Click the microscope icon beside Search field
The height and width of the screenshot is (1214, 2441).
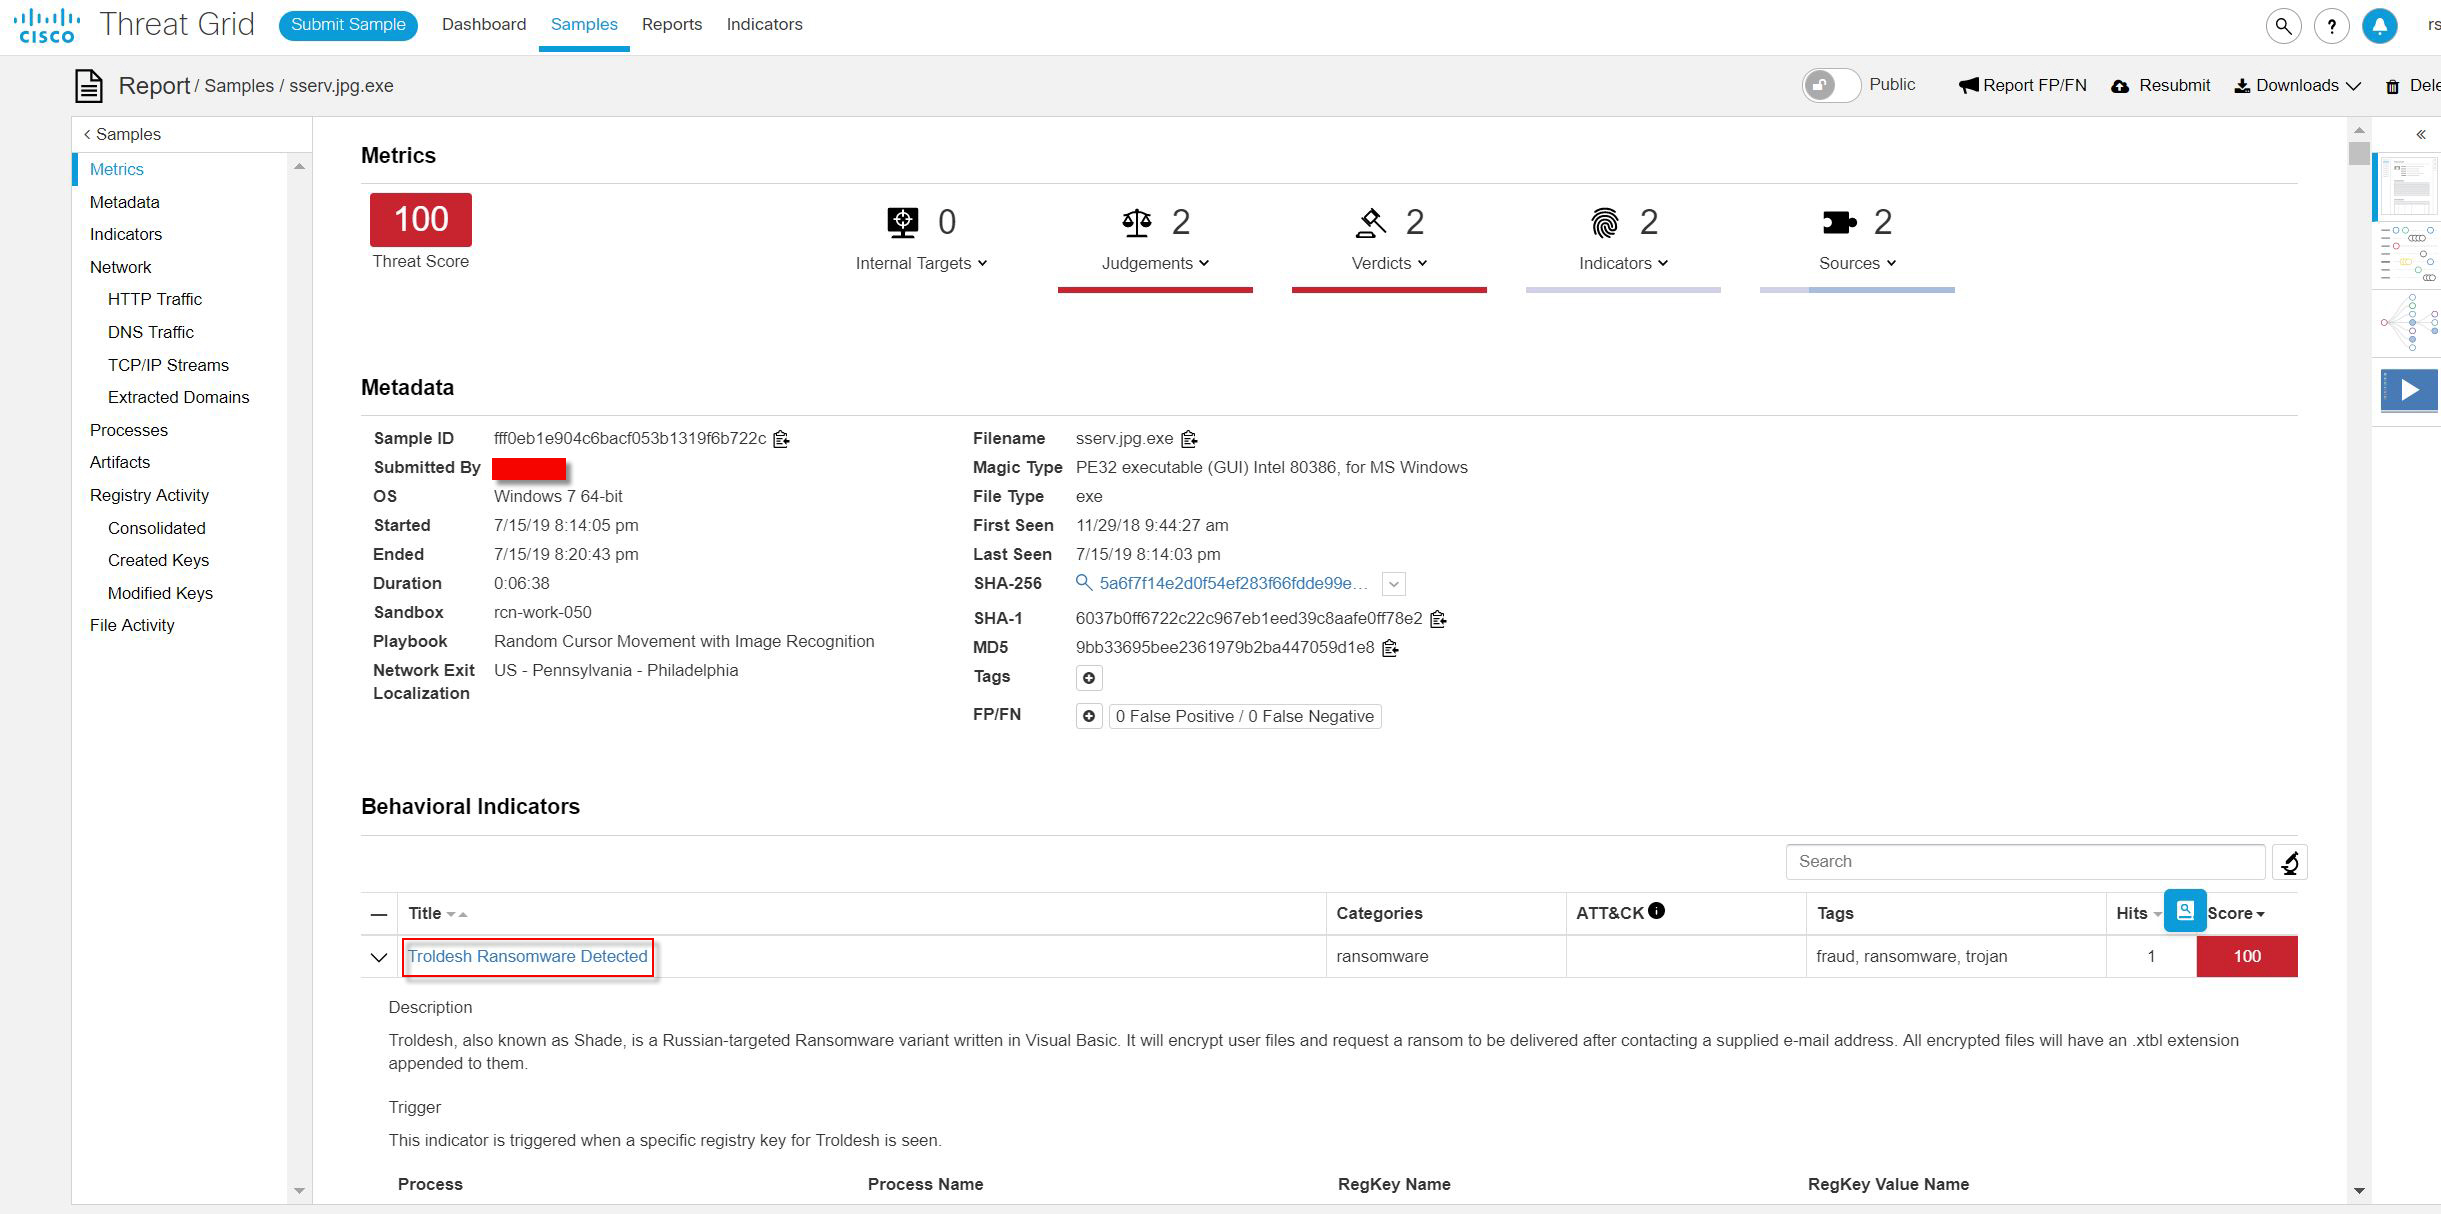coord(2289,862)
